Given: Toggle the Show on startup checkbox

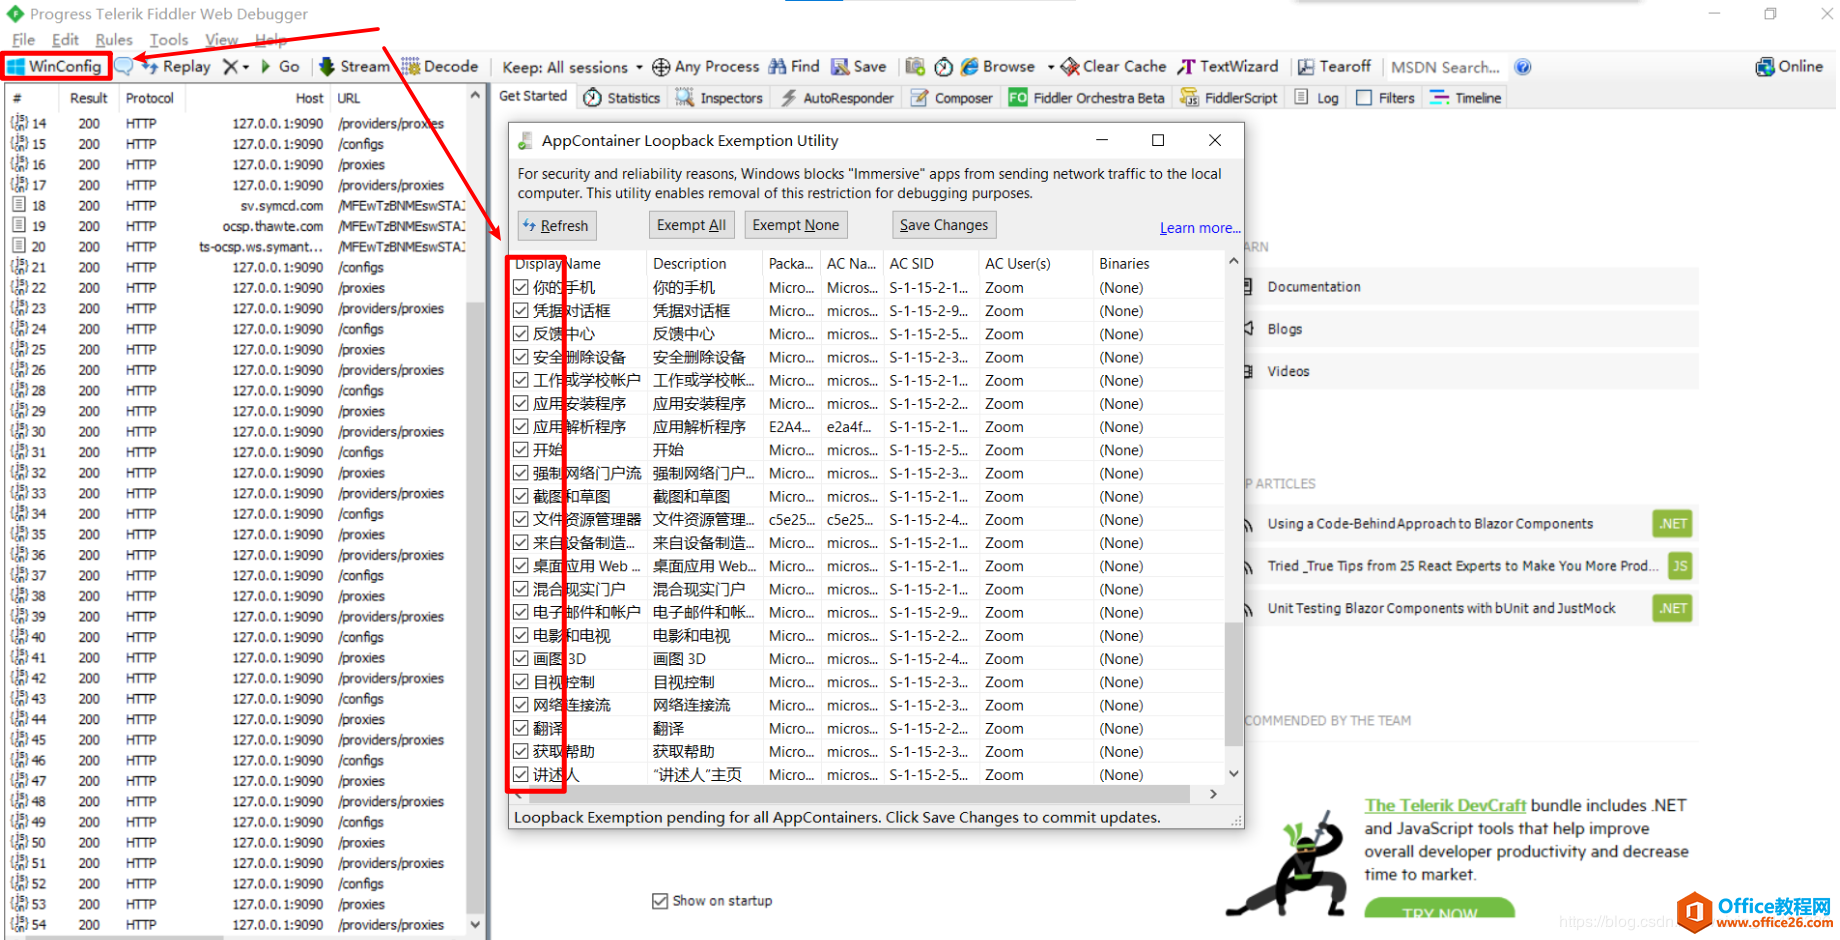Looking at the screenshot, I should coord(660,901).
